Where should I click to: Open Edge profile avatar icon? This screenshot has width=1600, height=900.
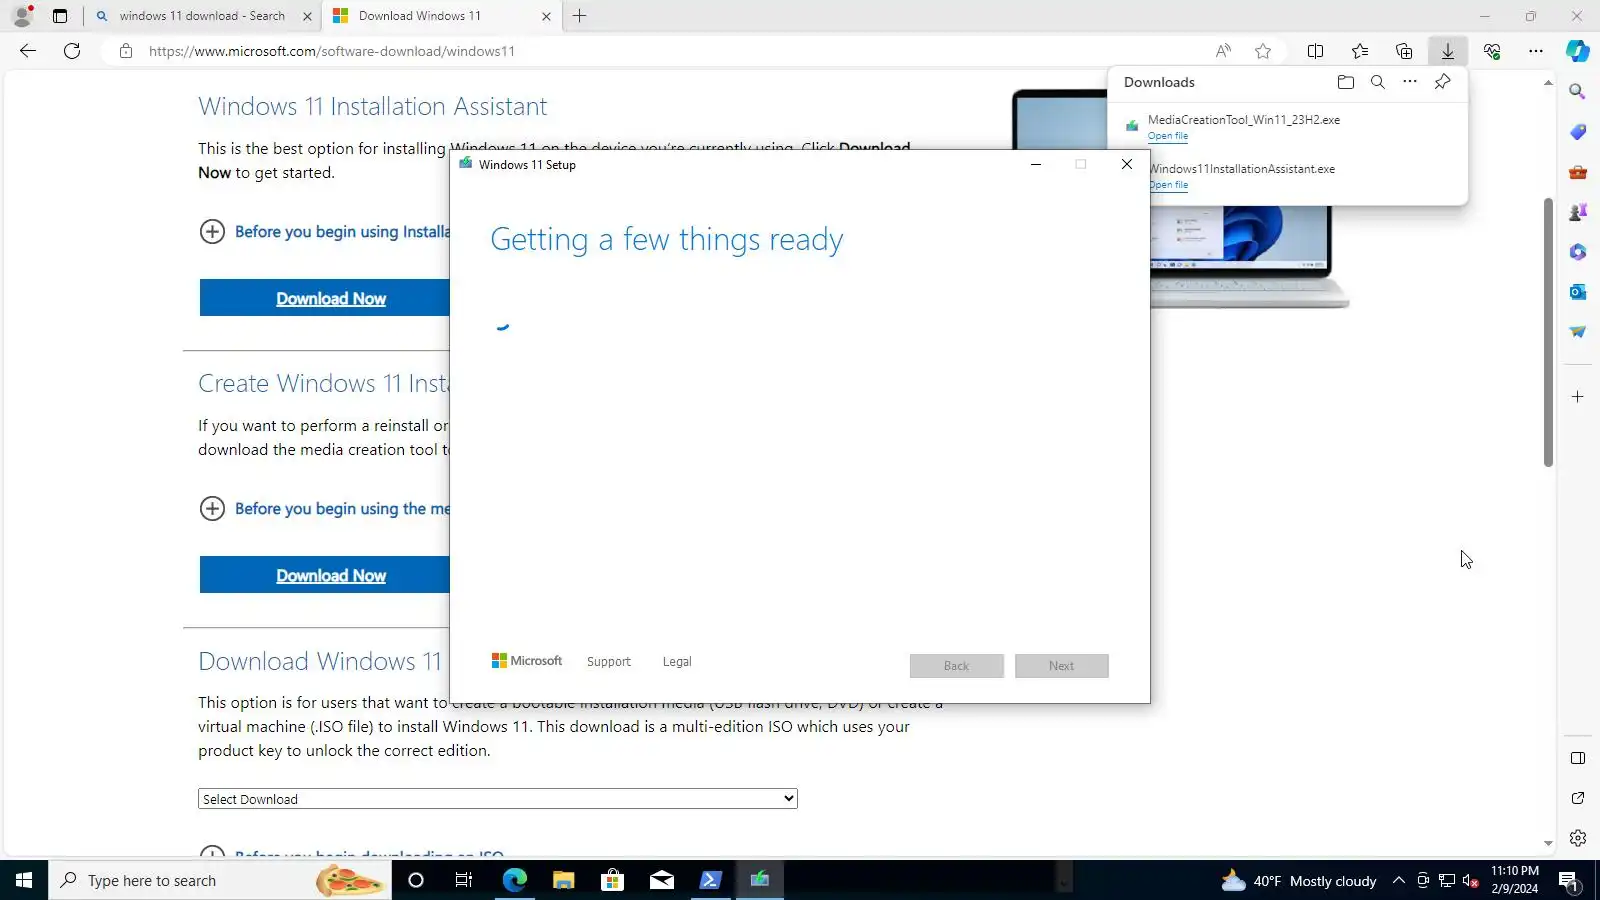(x=21, y=16)
